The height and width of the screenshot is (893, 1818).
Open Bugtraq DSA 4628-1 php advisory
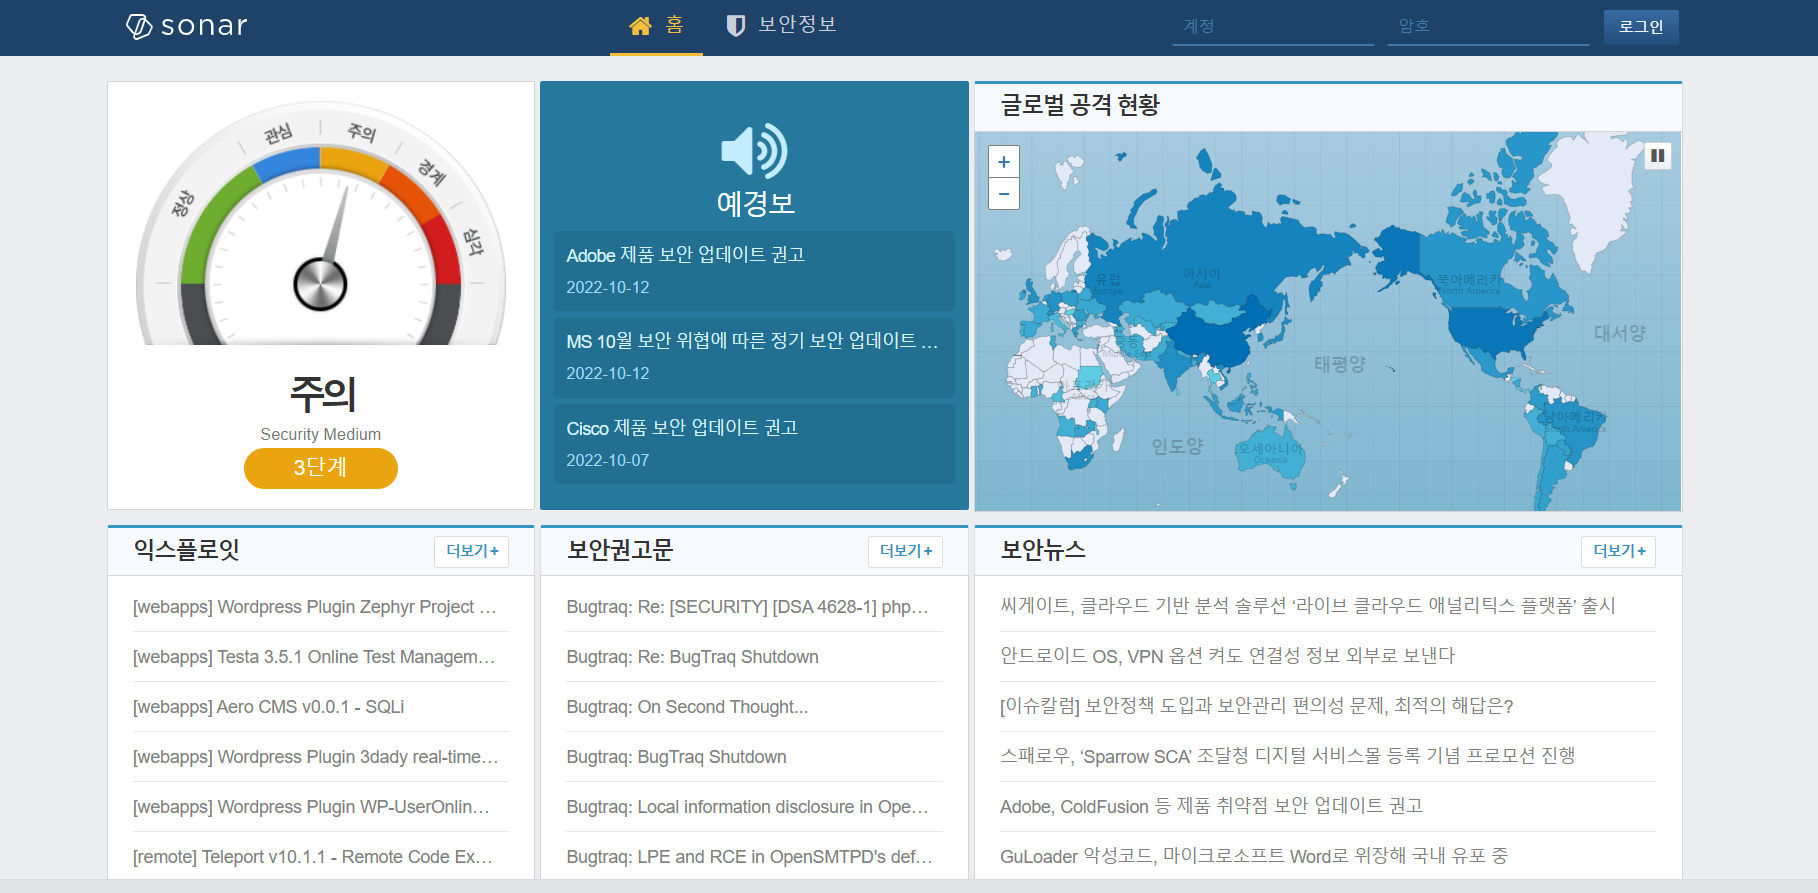coord(748,607)
